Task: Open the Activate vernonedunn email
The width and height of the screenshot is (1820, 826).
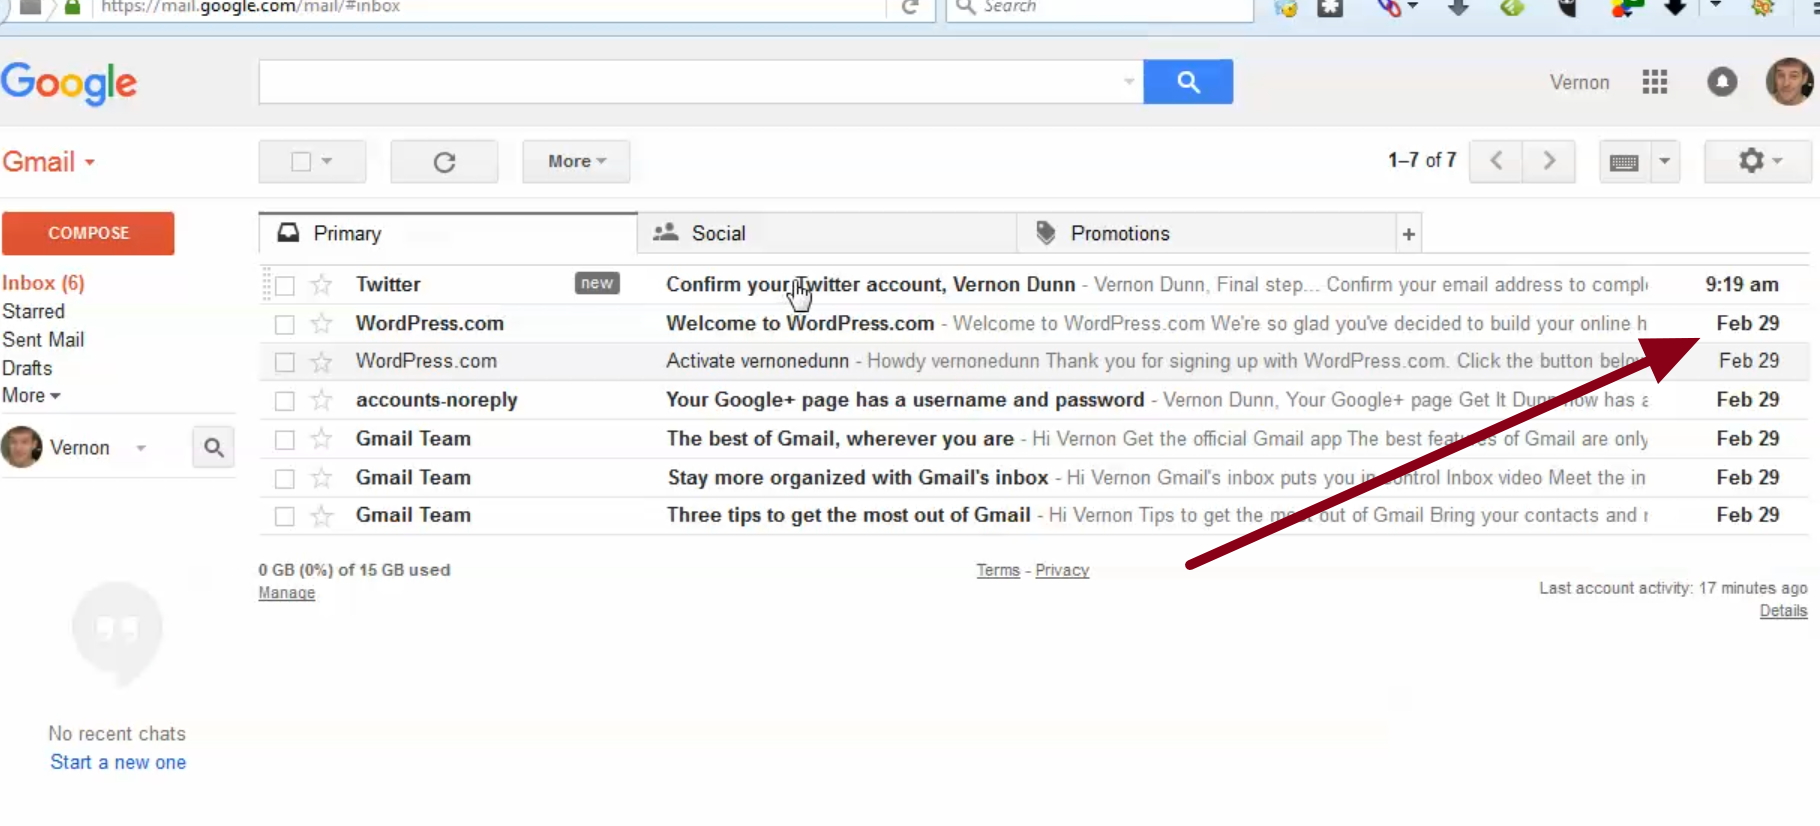Action: (1034, 361)
